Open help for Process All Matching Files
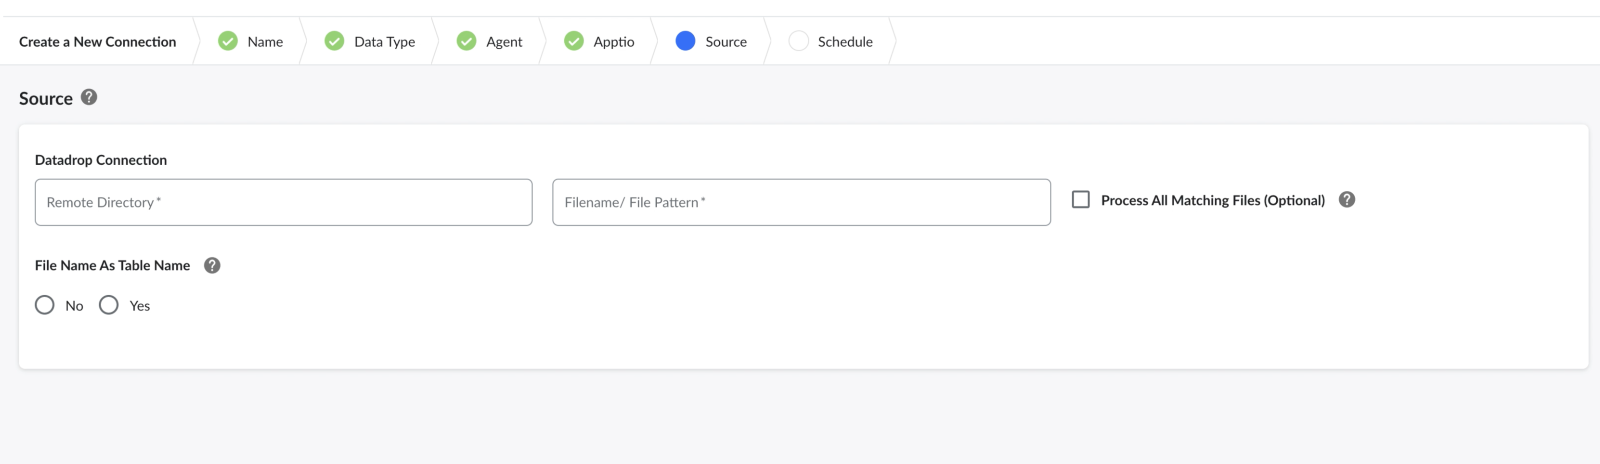Screen dimensions: 1600x464 [x=1347, y=200]
